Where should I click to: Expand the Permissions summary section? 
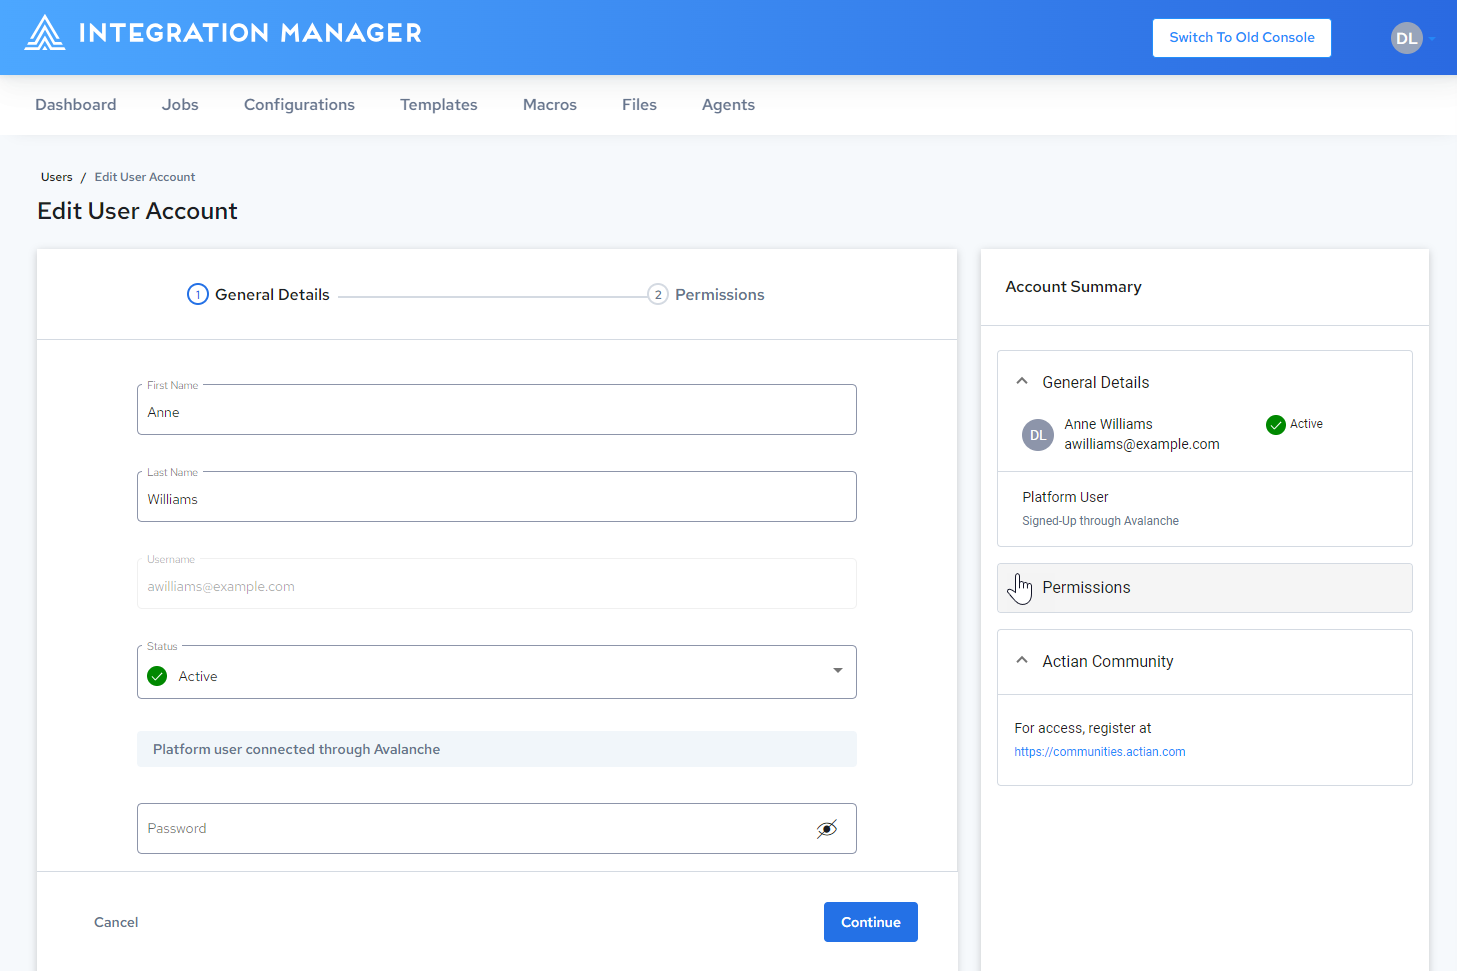(x=1204, y=588)
